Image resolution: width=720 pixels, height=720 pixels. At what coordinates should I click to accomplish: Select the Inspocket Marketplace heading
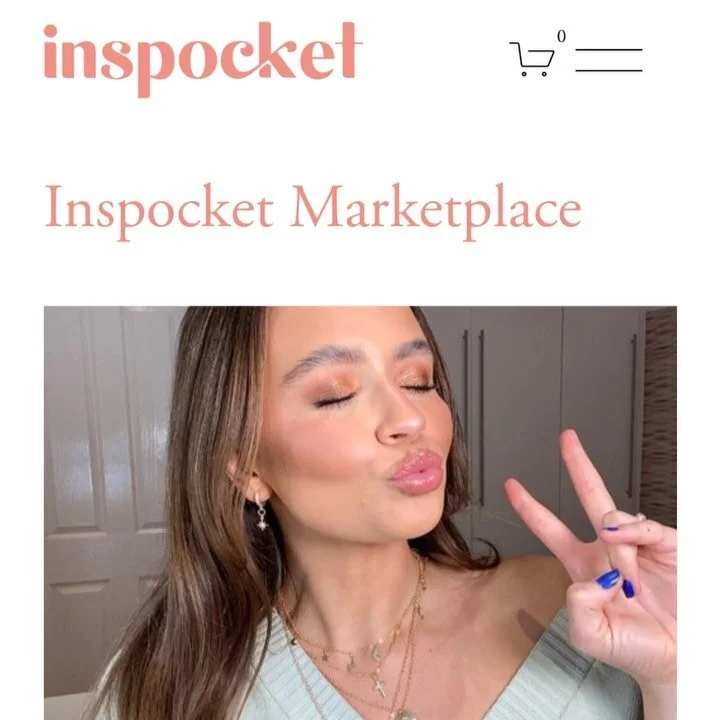(313, 210)
